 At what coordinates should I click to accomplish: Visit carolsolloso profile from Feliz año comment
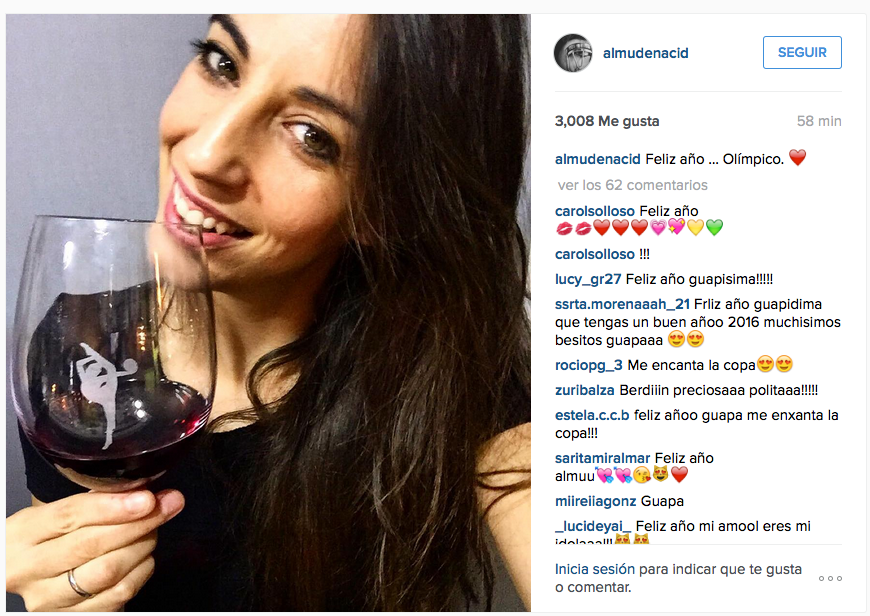(x=594, y=211)
